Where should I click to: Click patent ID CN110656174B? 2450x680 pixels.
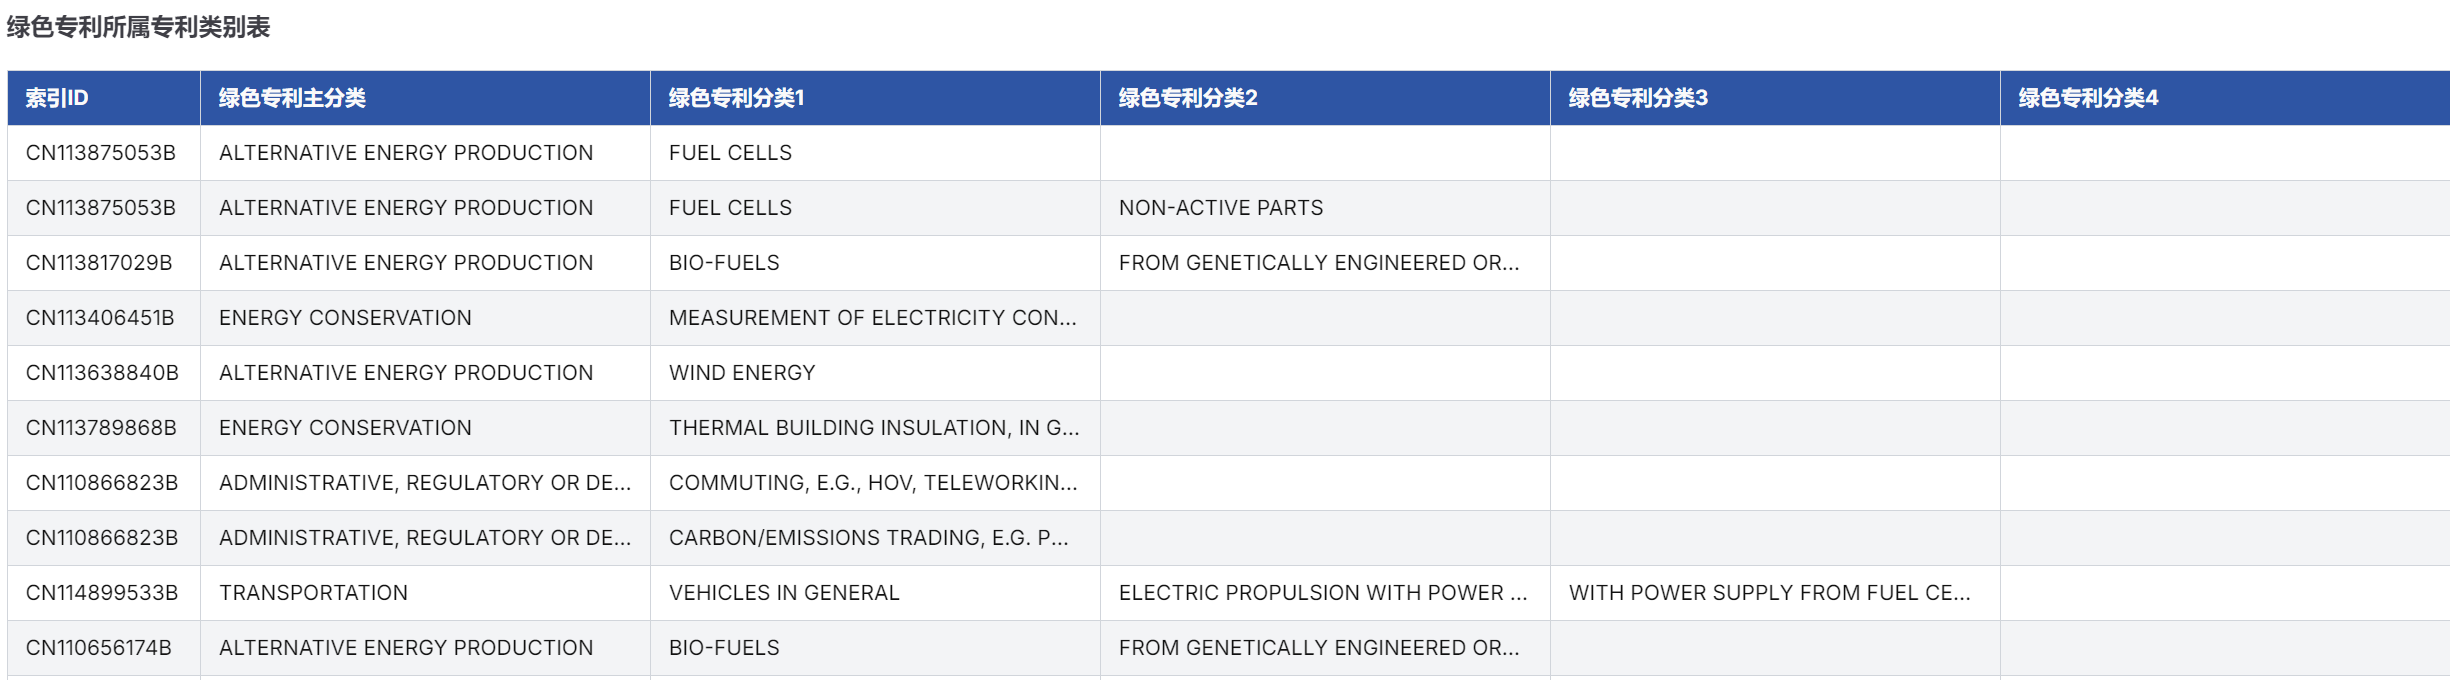pyautogui.click(x=99, y=648)
